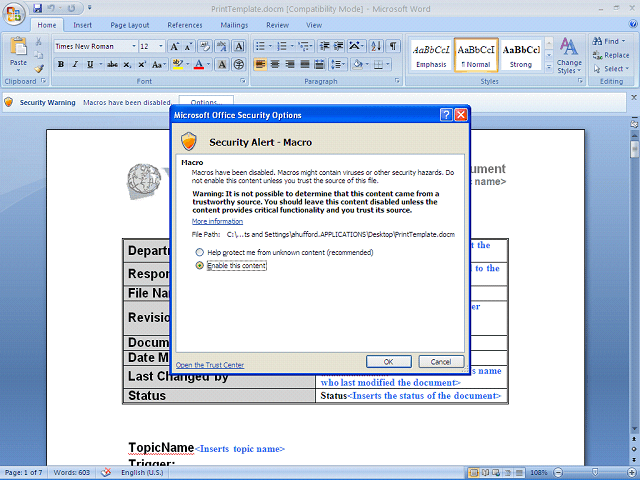Click OK in Security Options dialog
Screen dimensions: 640x480
tap(389, 362)
